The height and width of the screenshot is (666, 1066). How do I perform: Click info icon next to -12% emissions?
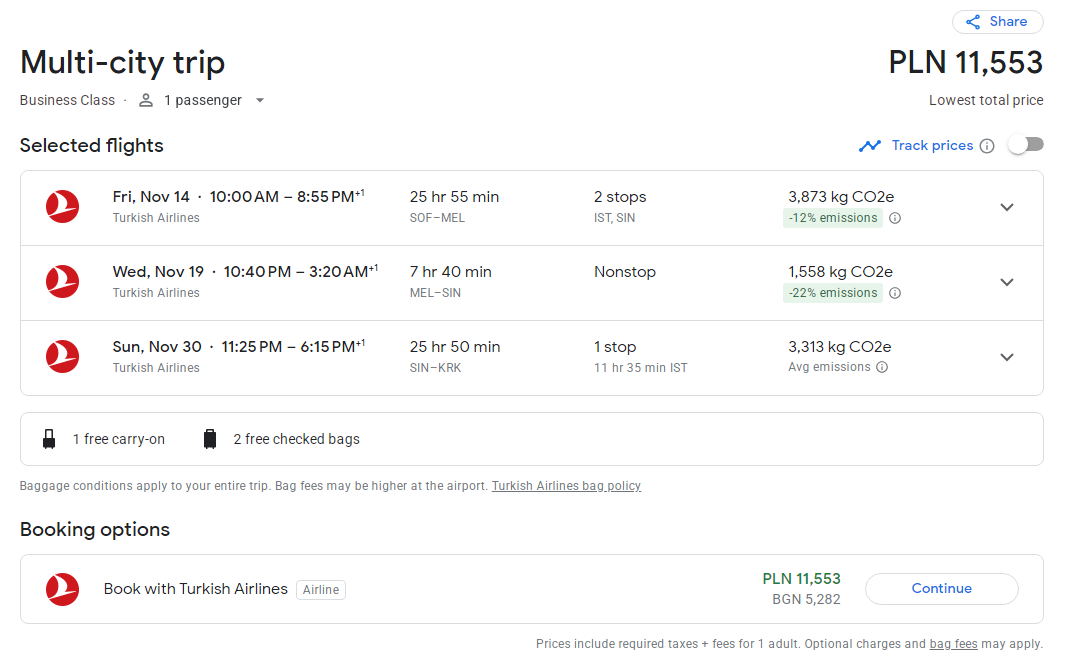895,218
